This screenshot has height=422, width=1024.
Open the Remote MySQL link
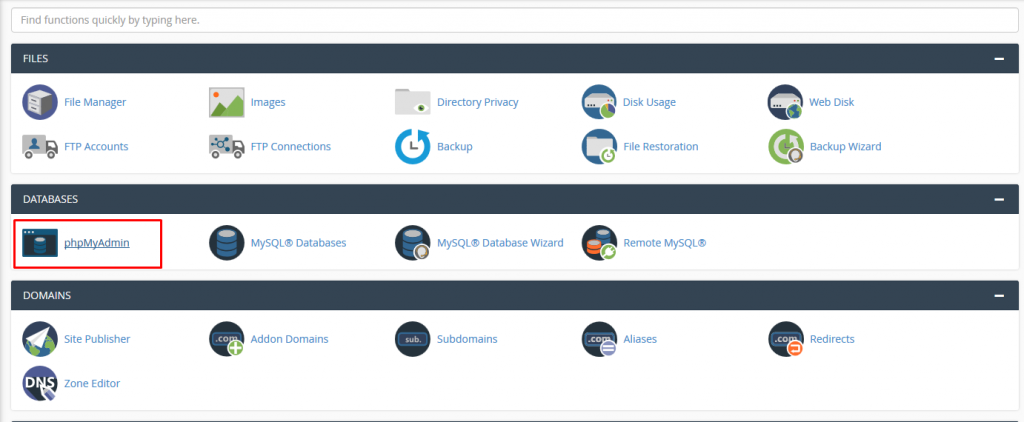664,243
